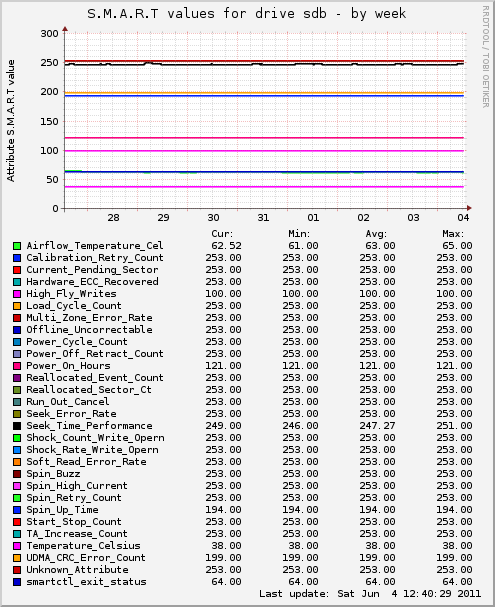Viewport: 495px width, 607px height.
Task: Click the Reallocated_Sector_Ct legend label
Action: pyautogui.click(x=89, y=390)
